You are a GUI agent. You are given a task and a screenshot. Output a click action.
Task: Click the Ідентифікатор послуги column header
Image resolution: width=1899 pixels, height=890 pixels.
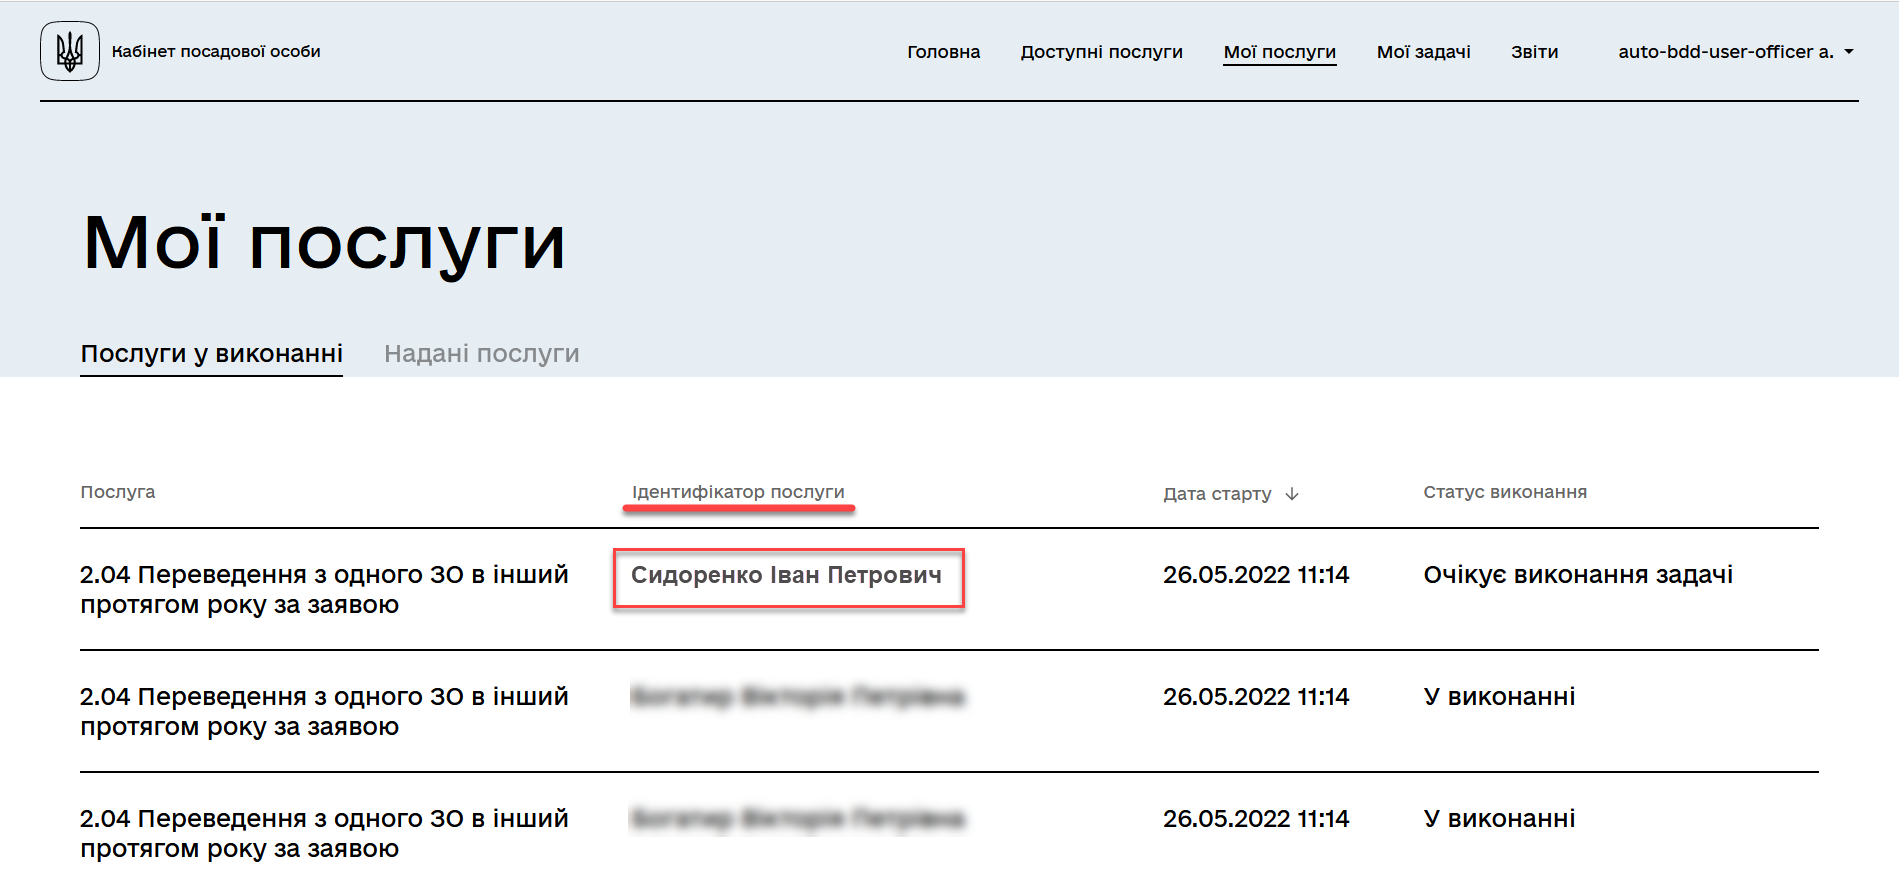[x=738, y=492]
